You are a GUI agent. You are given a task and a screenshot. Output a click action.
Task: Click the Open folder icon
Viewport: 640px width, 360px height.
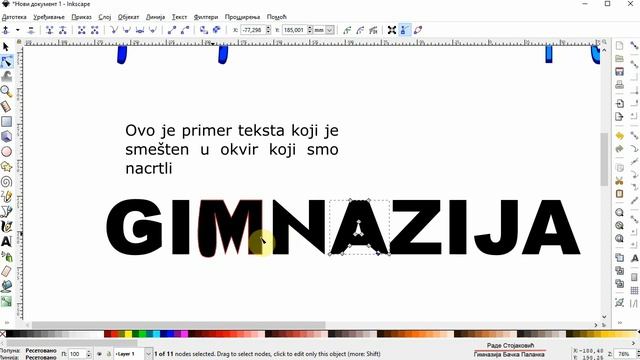coord(620,58)
